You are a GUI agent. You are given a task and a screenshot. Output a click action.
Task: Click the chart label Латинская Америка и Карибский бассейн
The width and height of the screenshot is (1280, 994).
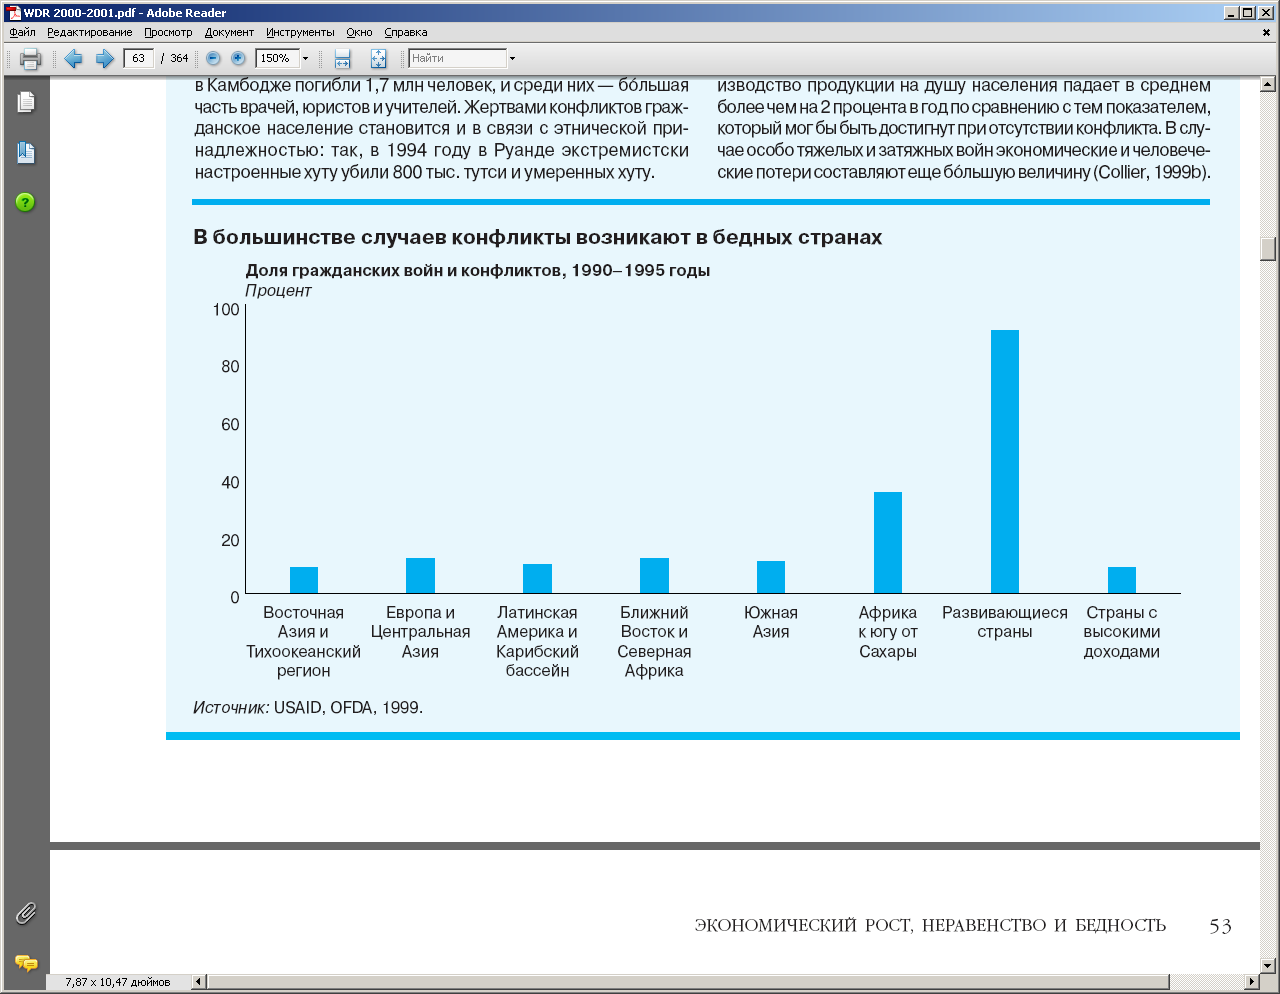click(x=537, y=641)
